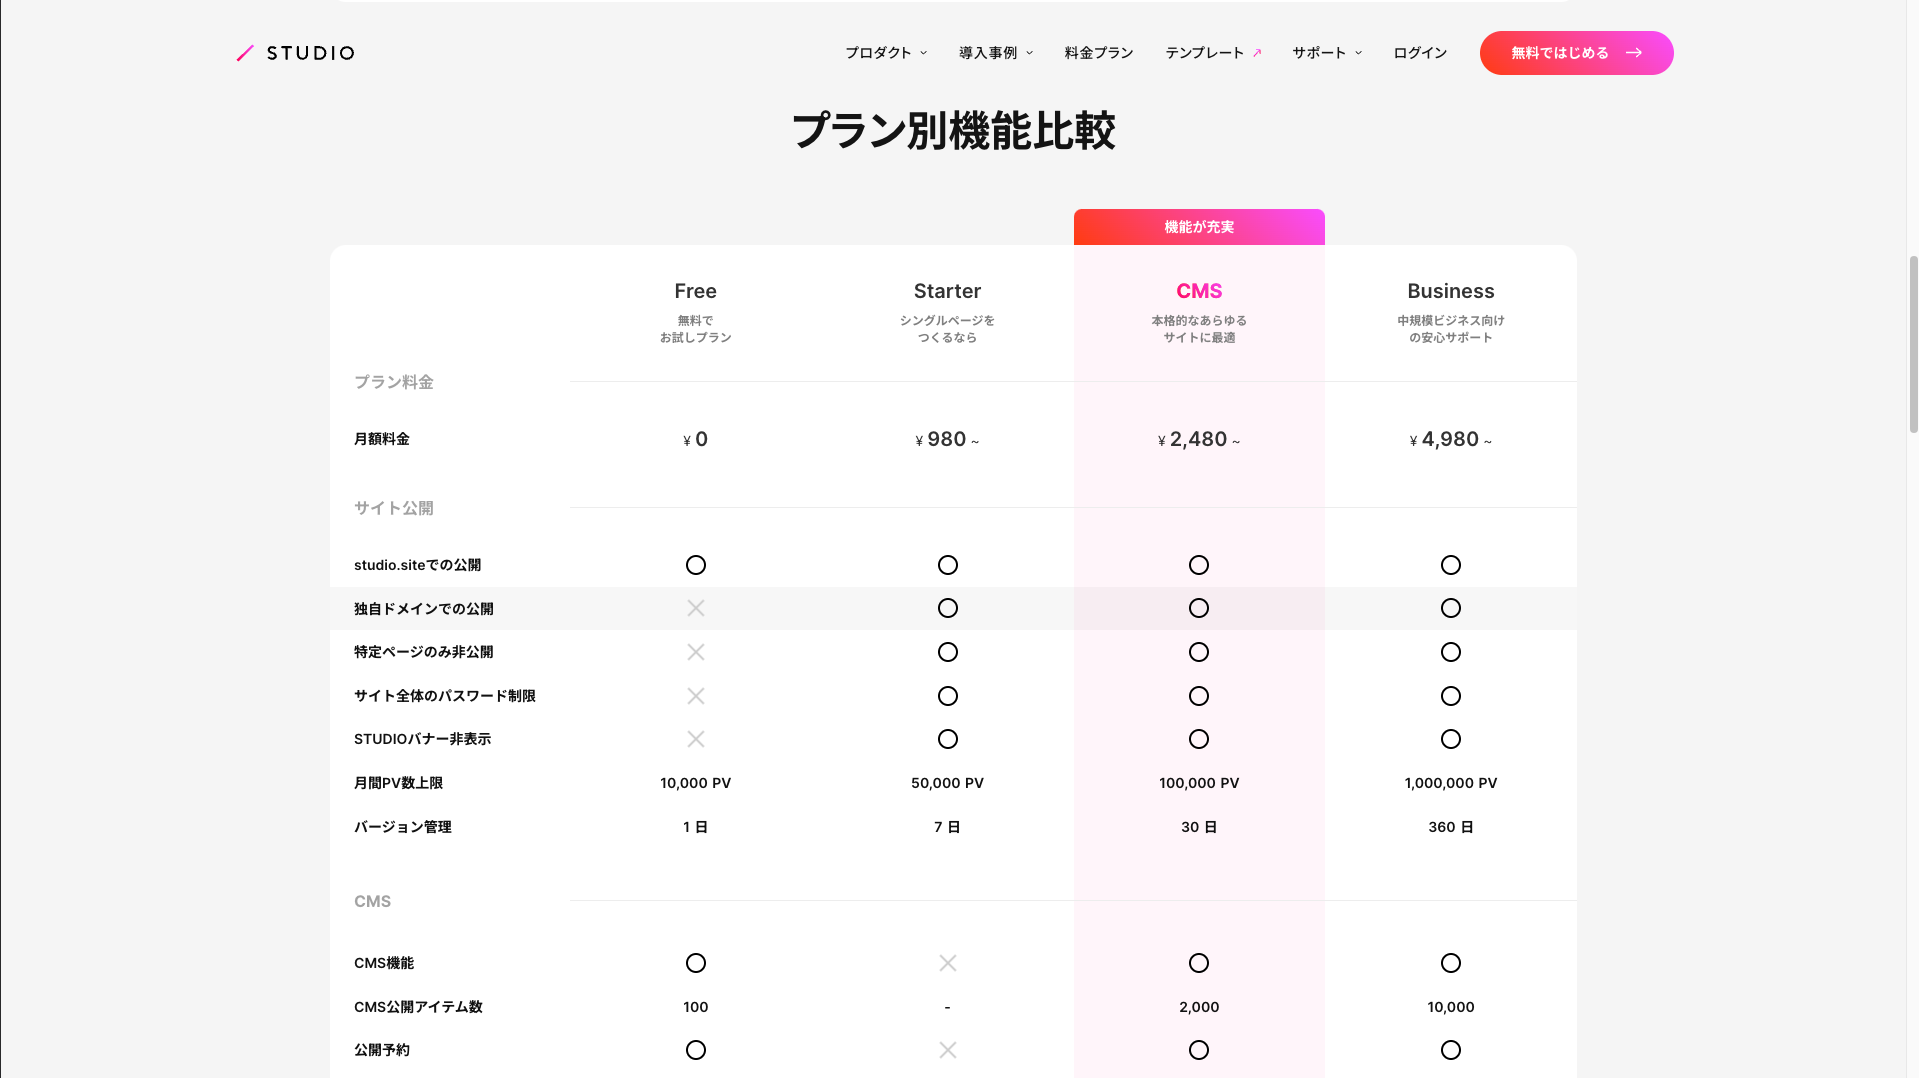Click the 100,000 PV value

click(x=1199, y=783)
